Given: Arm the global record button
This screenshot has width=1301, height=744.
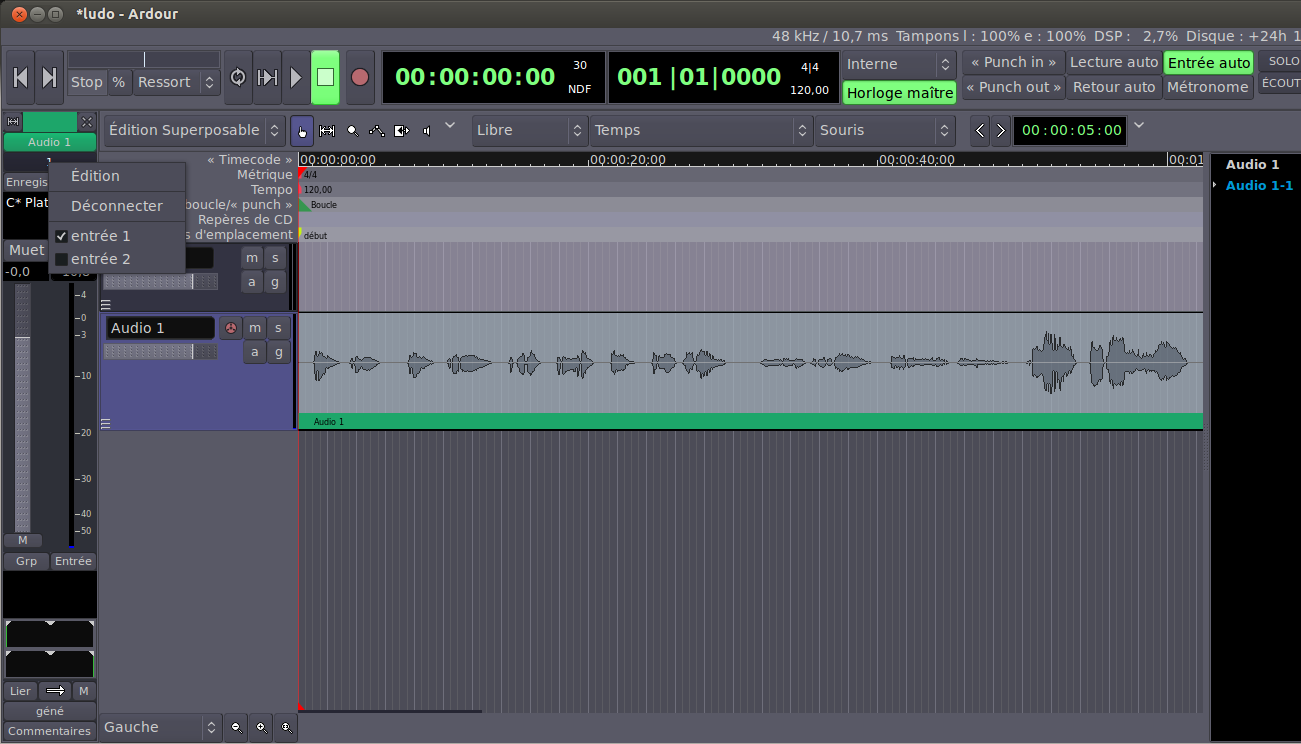Looking at the screenshot, I should 360,77.
